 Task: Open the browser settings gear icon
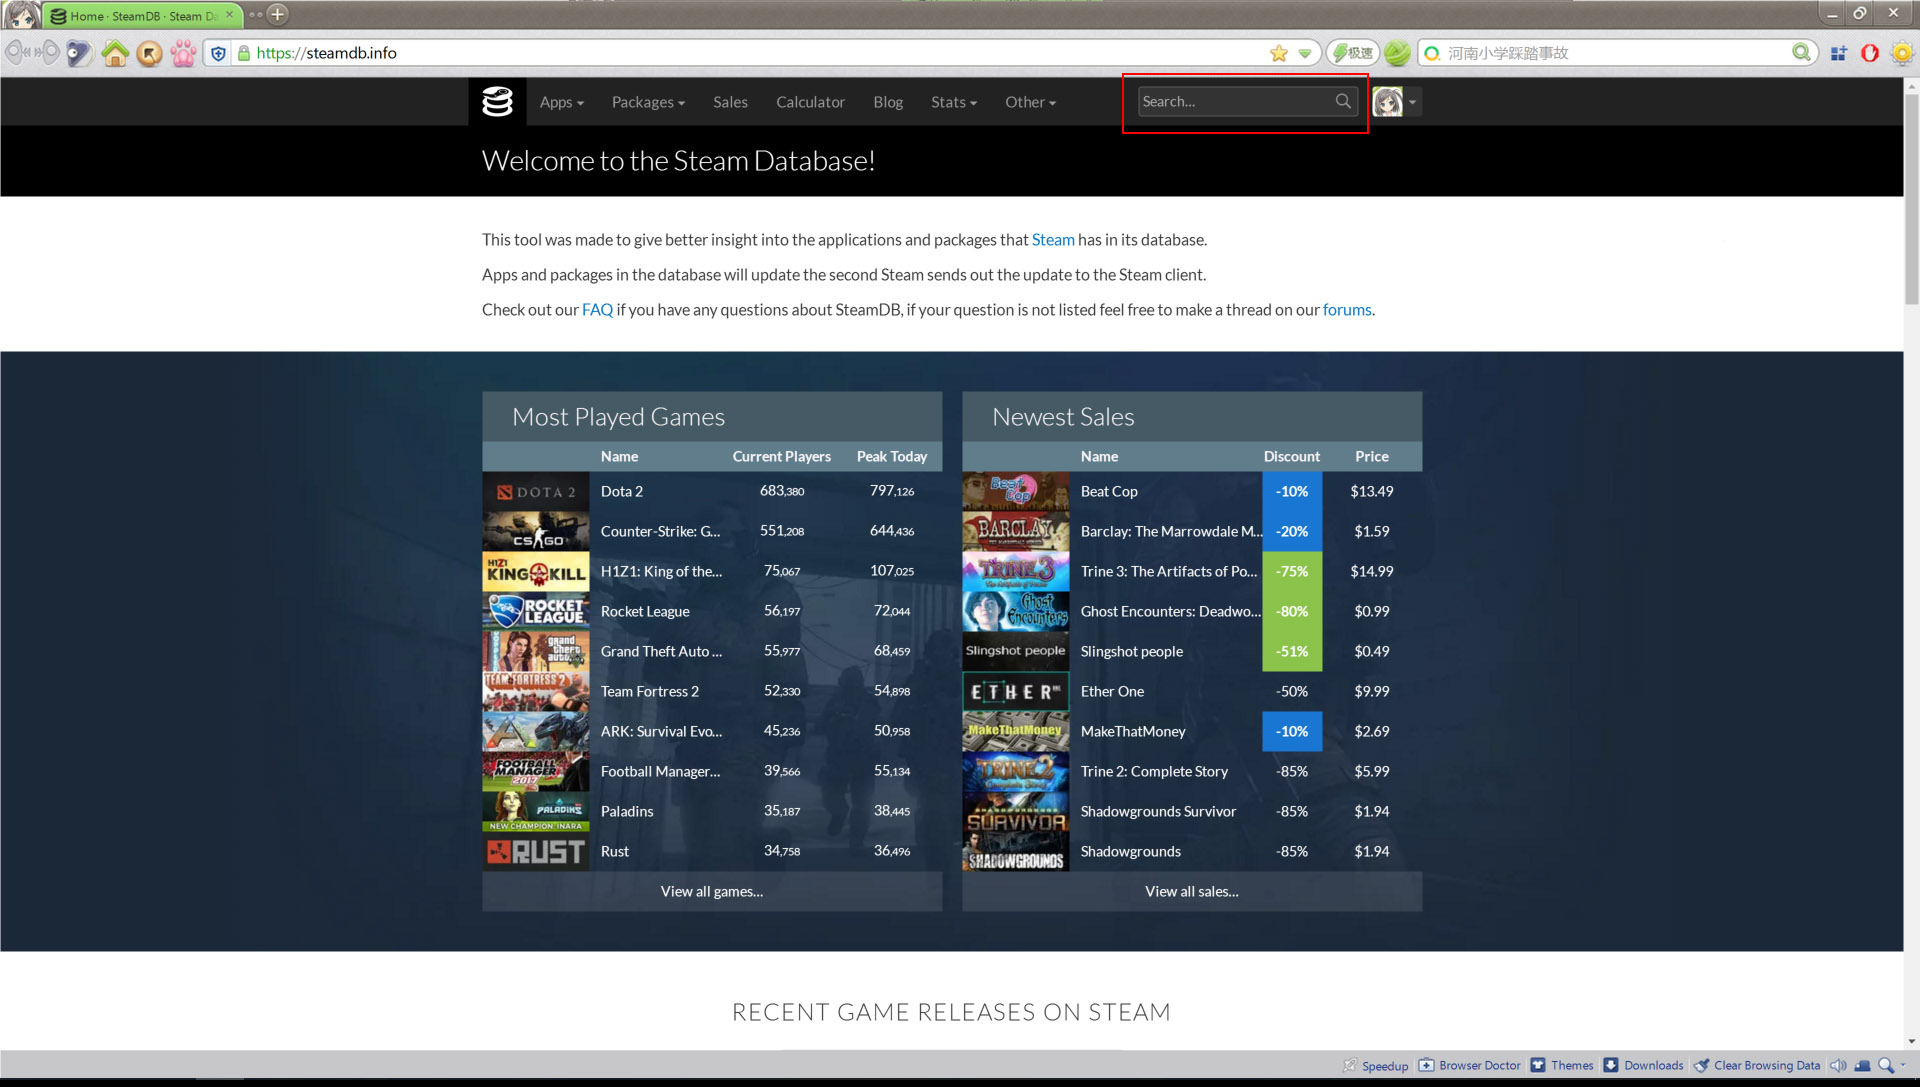point(1902,53)
